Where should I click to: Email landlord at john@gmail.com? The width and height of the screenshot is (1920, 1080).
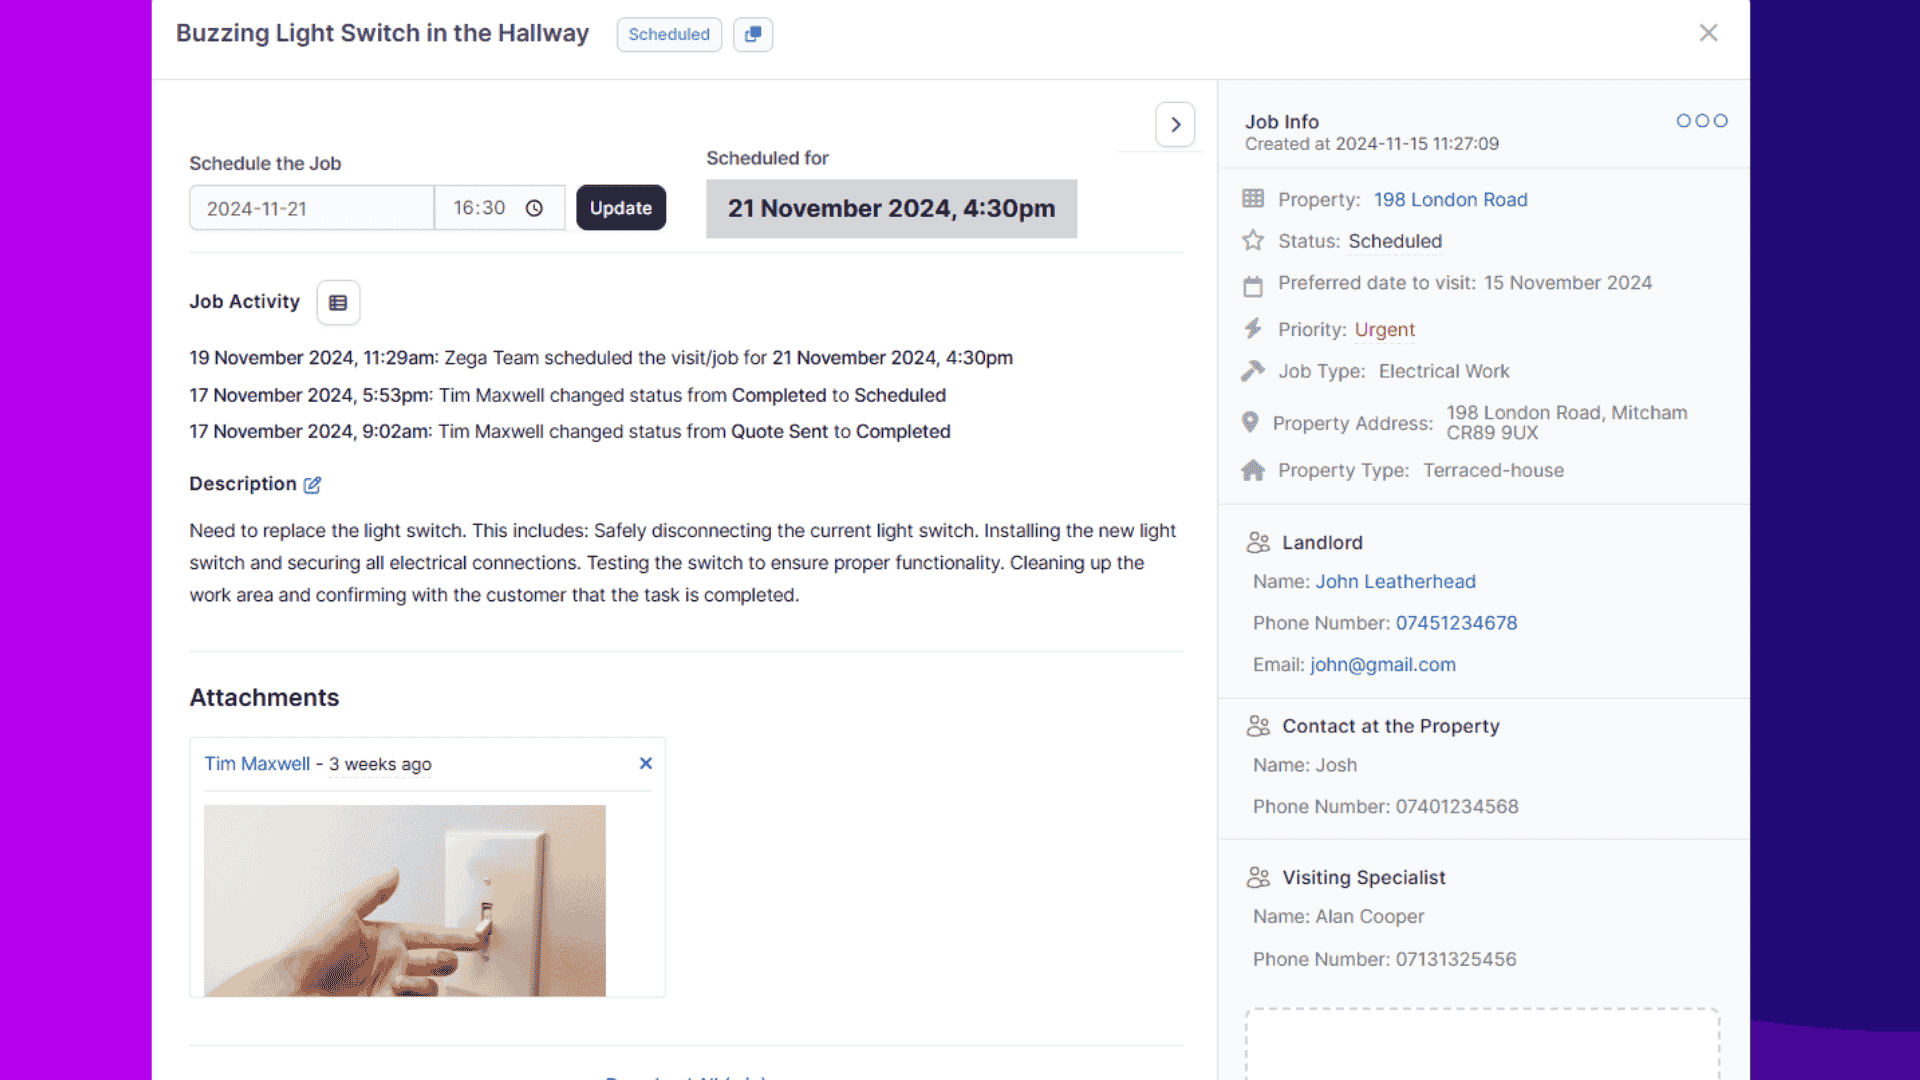1383,665
